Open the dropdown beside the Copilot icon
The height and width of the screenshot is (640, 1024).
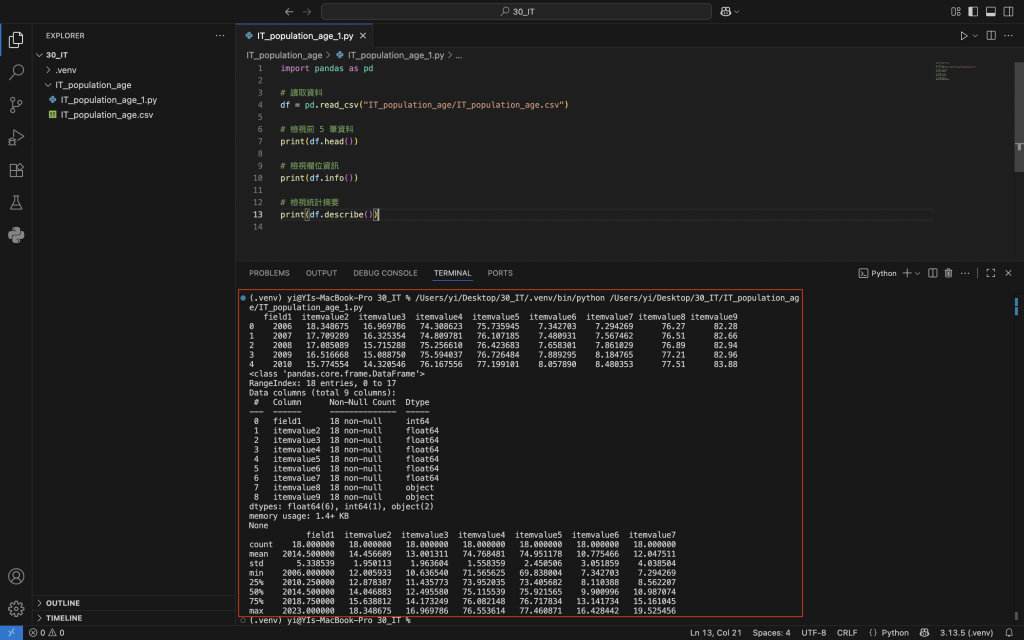click(x=737, y=12)
